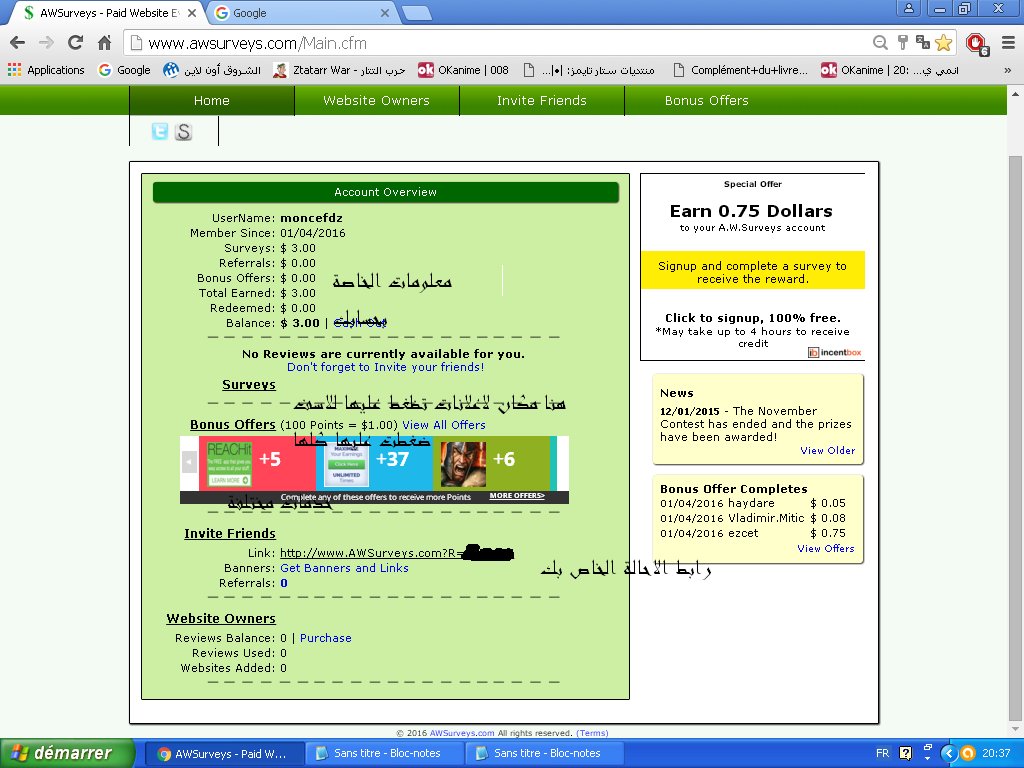Click the warrior game +6 offer
Image resolution: width=1024 pixels, height=768 pixels.
pos(491,464)
